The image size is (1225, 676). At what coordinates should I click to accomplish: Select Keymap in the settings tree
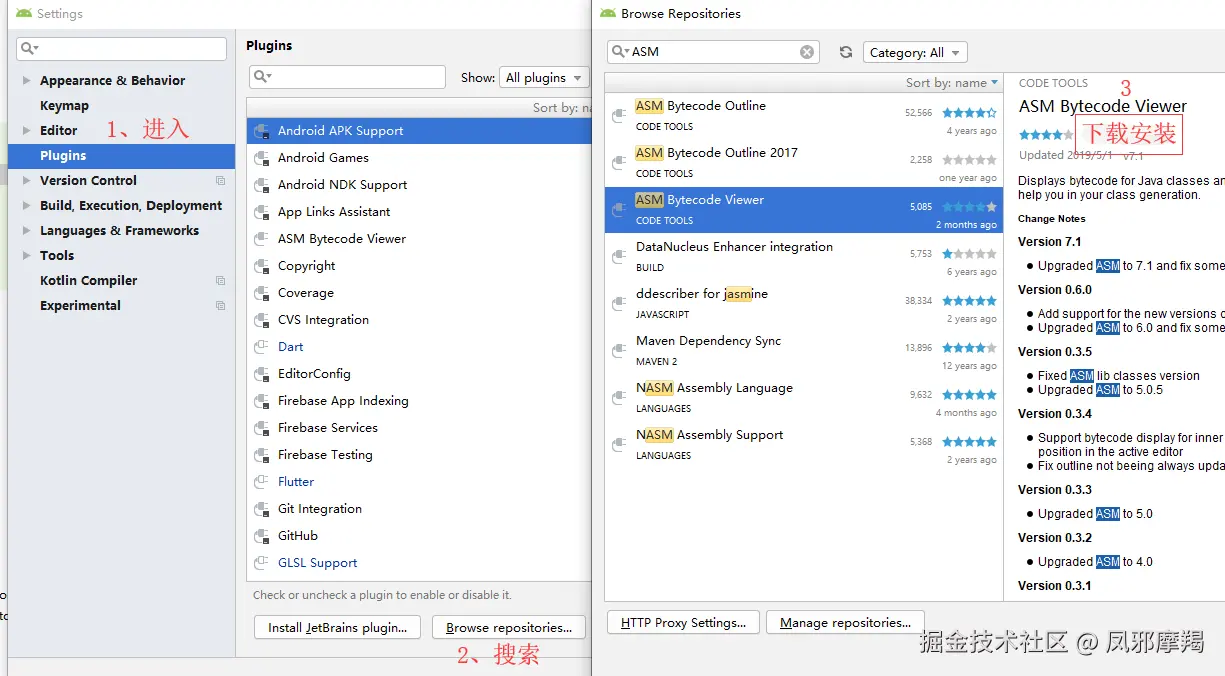click(64, 106)
